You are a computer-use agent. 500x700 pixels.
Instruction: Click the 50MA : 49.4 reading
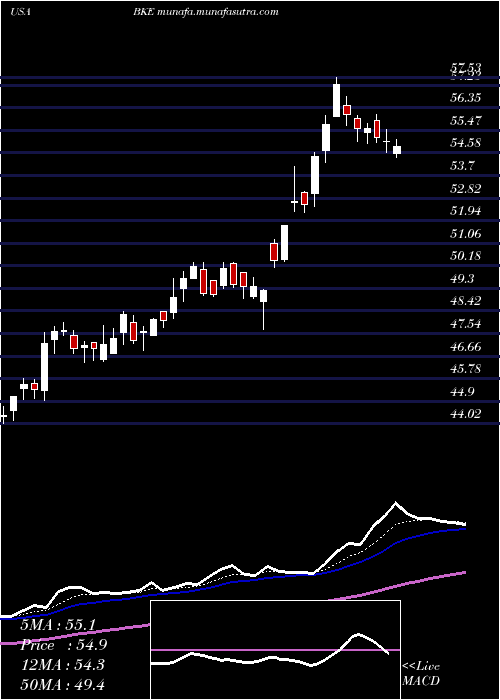(x=63, y=684)
